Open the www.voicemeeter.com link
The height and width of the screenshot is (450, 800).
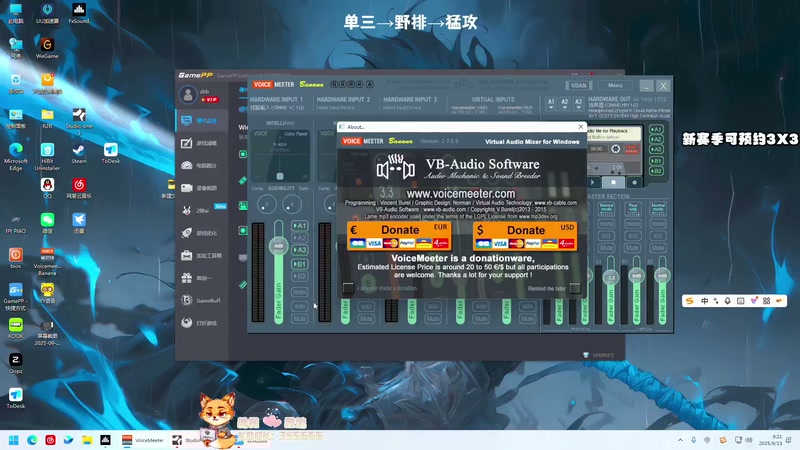pyautogui.click(x=460, y=194)
